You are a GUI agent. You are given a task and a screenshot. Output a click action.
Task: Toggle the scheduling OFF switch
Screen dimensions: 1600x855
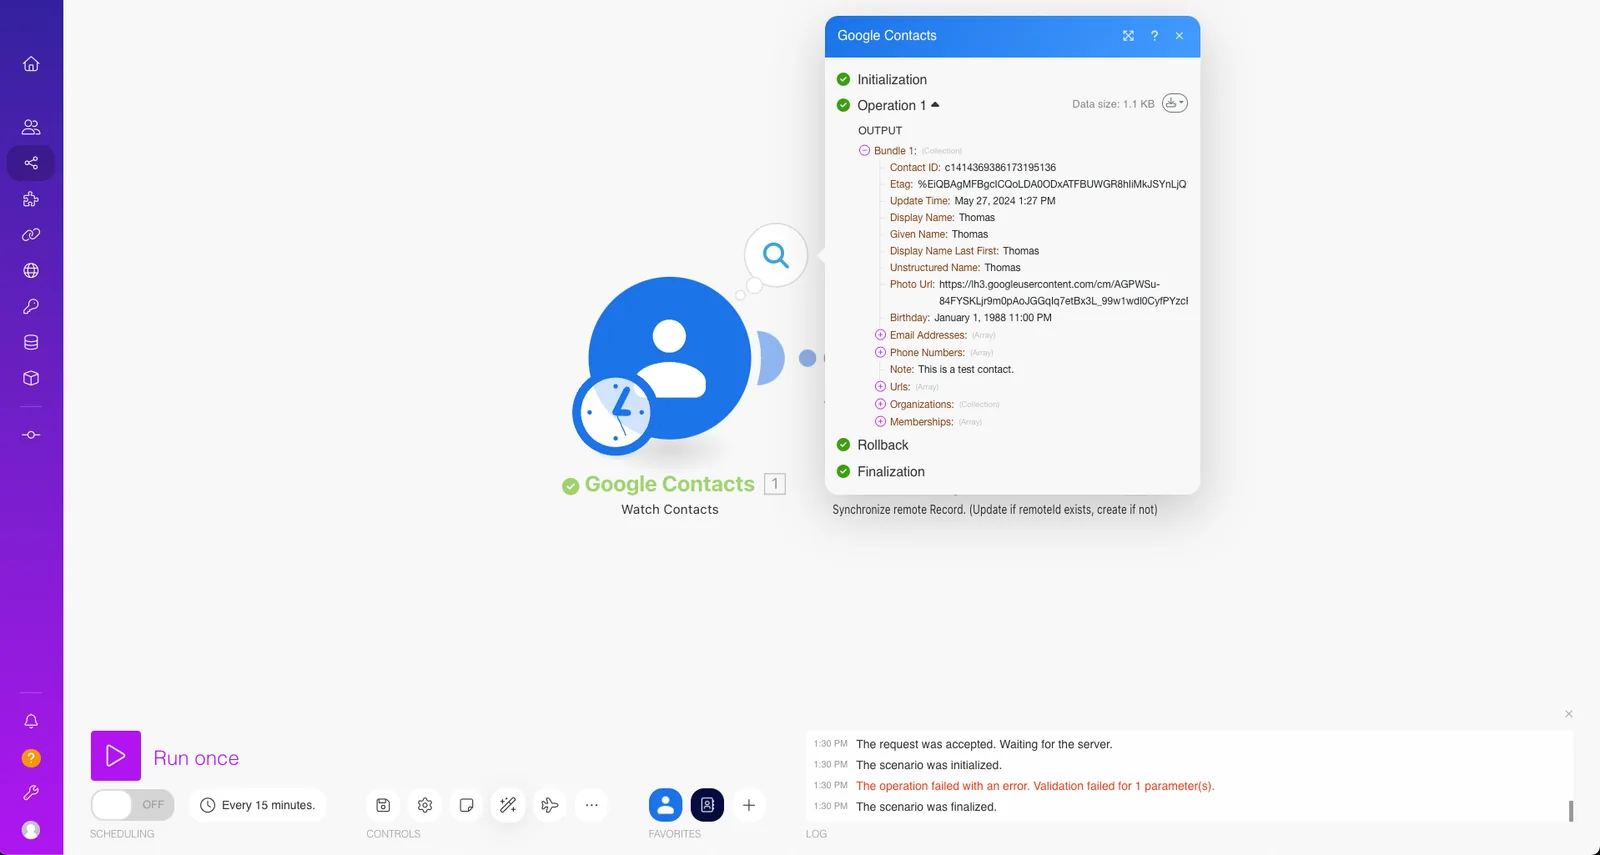click(132, 805)
